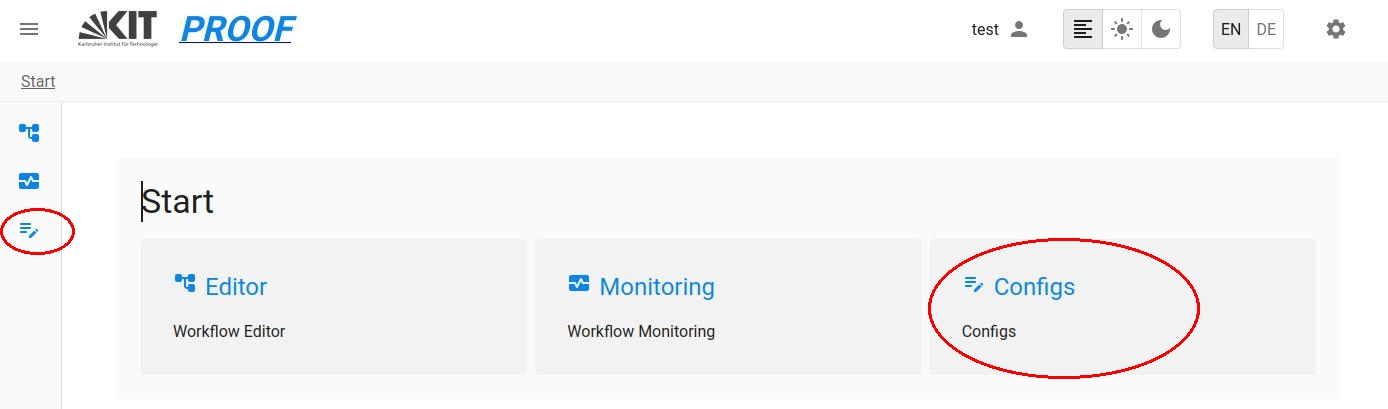
Task: Open the settings gear
Action: (x=1336, y=29)
